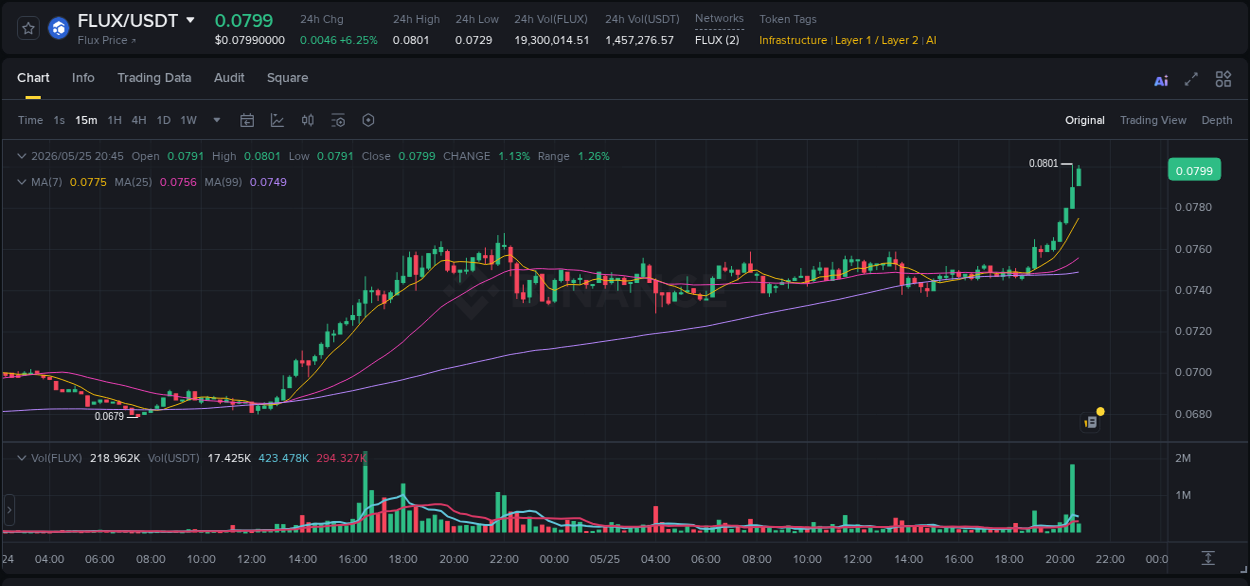Click the CHANGE 1.13% reading
This screenshot has height=586, width=1250.
[x=516, y=156]
